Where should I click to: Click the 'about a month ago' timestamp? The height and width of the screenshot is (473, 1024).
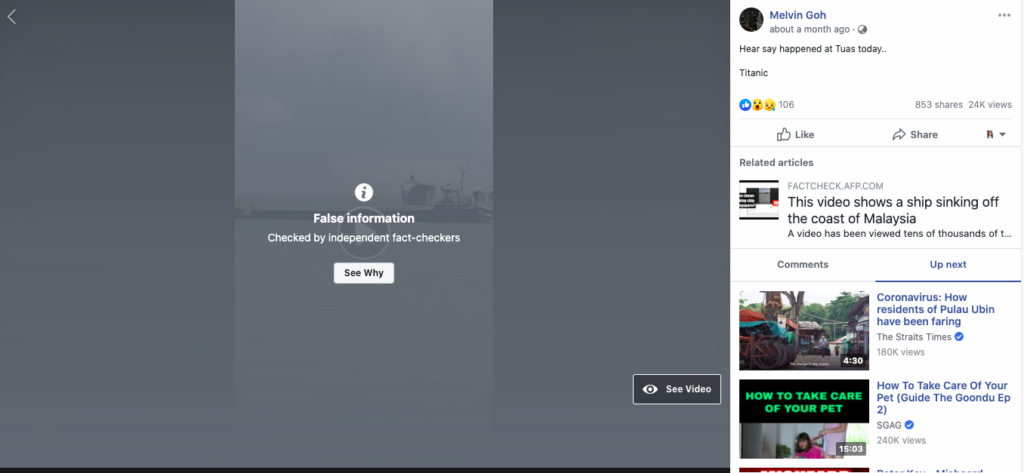coord(810,29)
